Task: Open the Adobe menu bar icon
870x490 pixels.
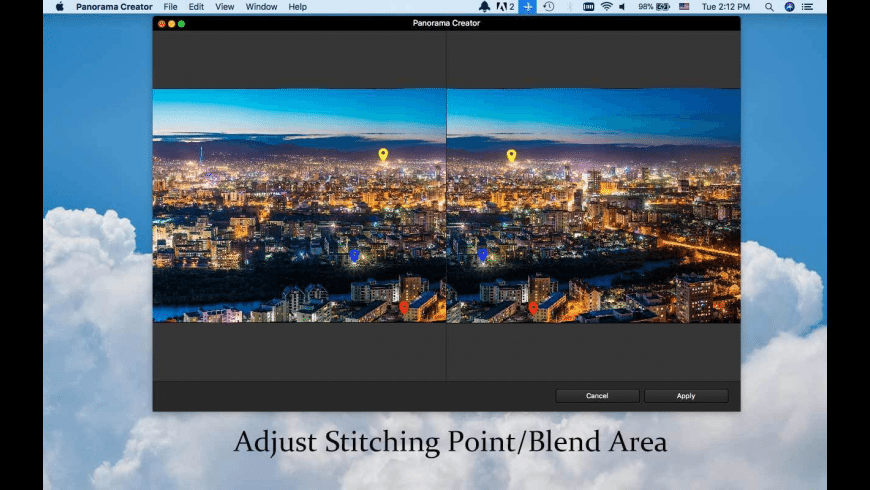Action: click(505, 7)
